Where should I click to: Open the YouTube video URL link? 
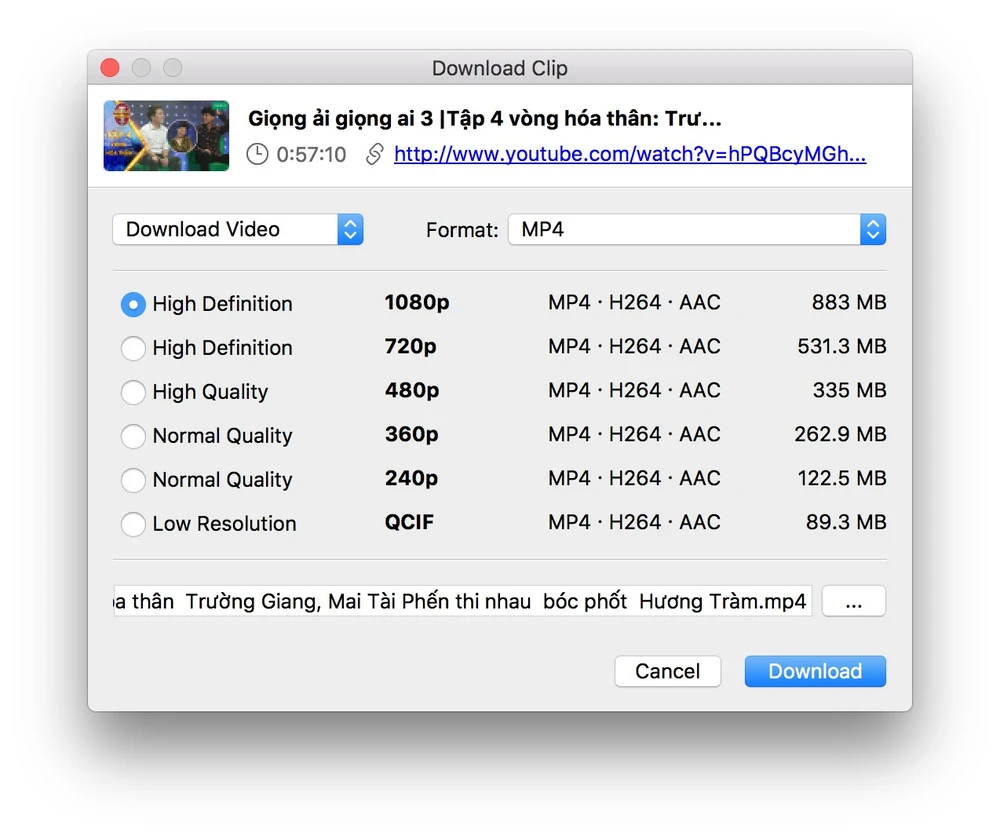click(x=629, y=154)
